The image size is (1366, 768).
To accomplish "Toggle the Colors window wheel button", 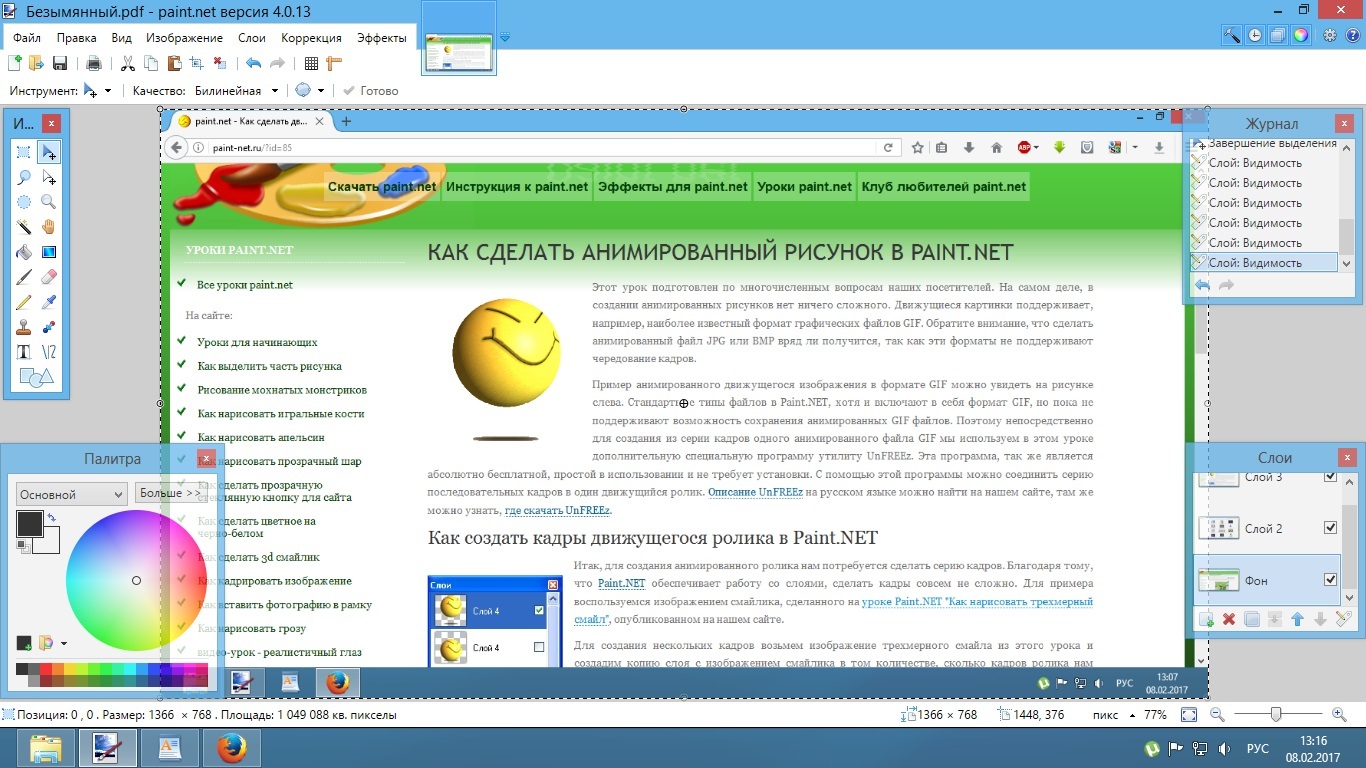I will click(1301, 36).
